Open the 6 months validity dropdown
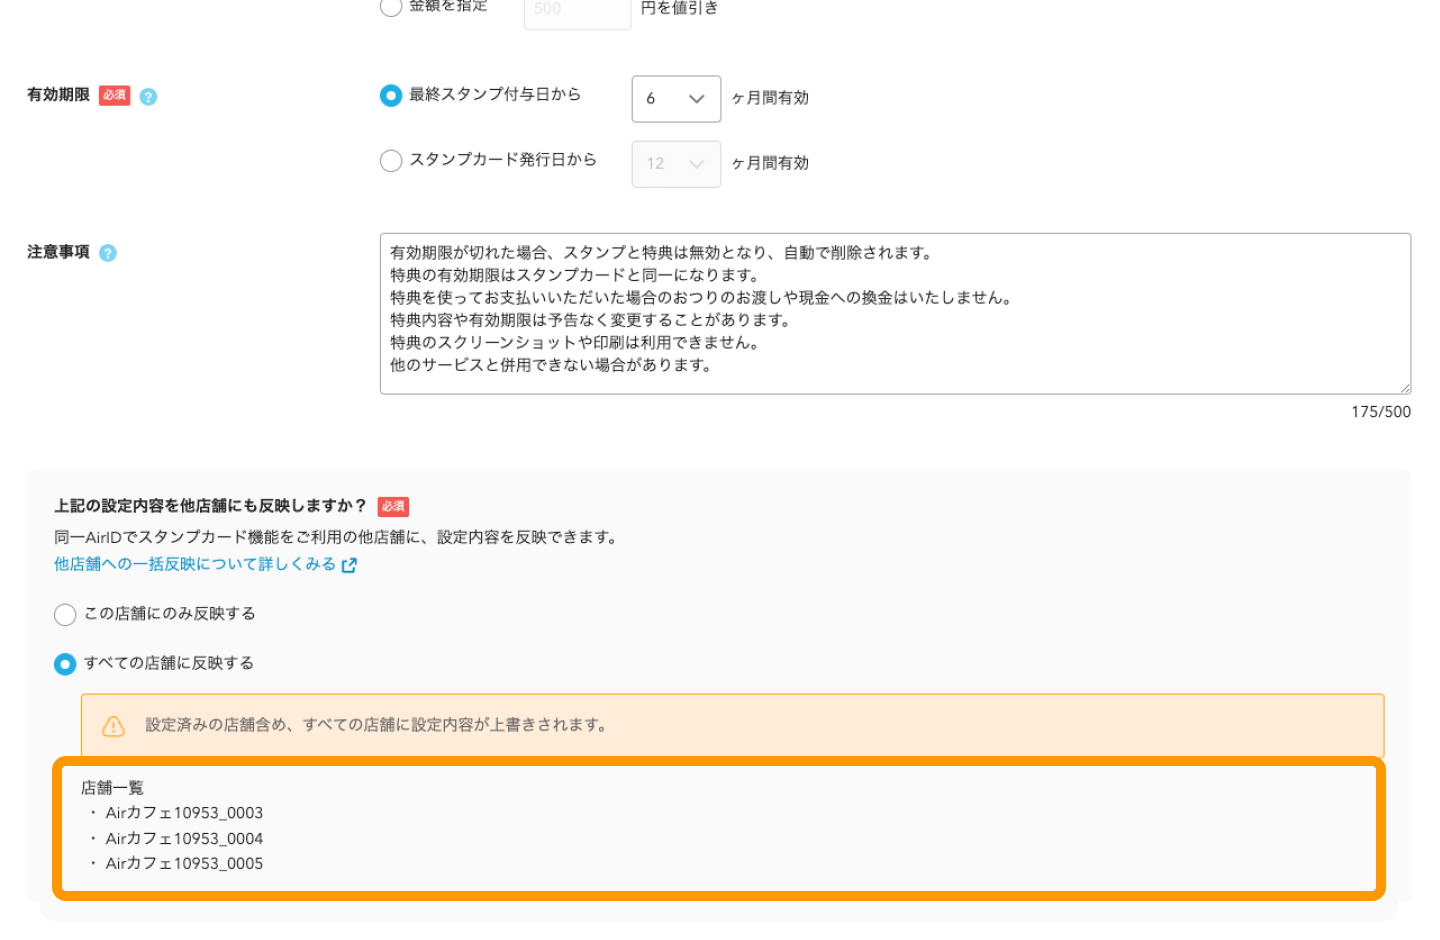This screenshot has height=940, width=1440. point(676,99)
